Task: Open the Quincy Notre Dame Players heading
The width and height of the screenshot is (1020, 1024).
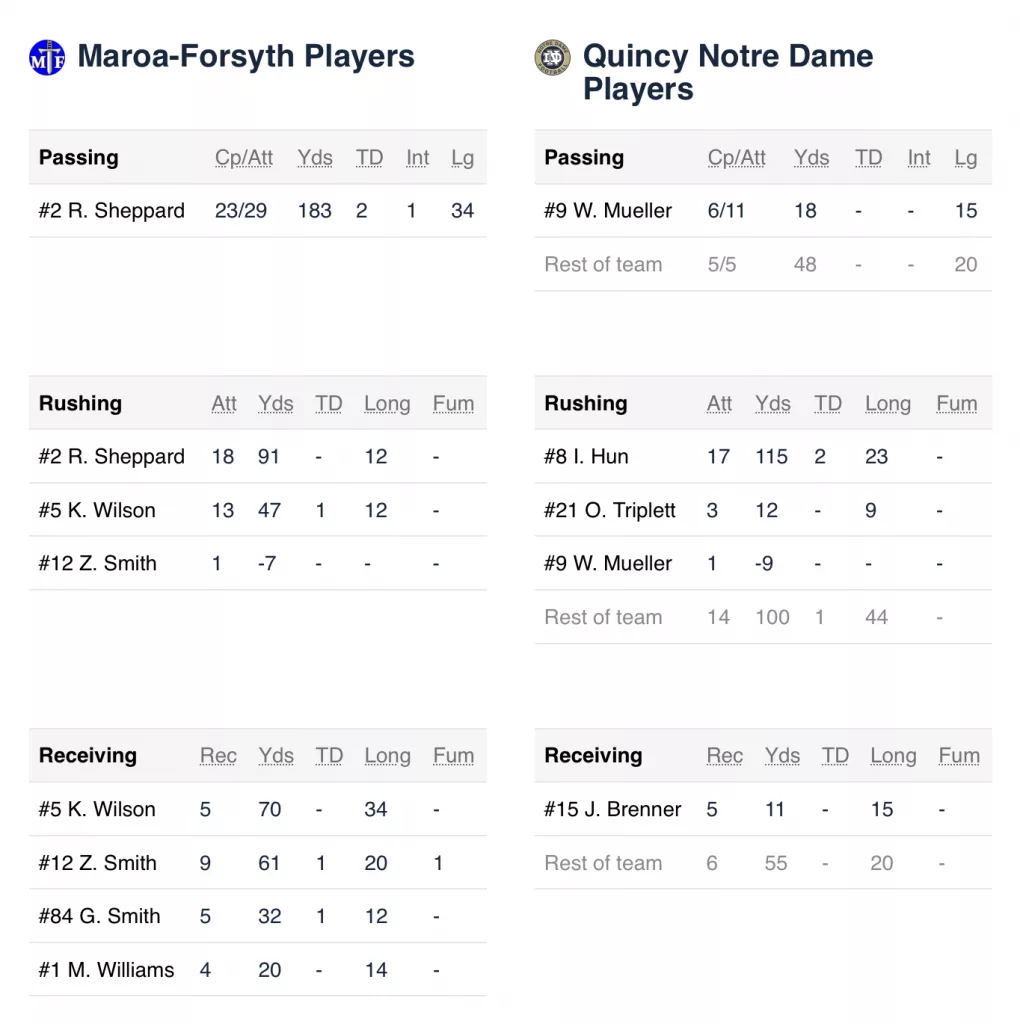Action: (x=727, y=72)
